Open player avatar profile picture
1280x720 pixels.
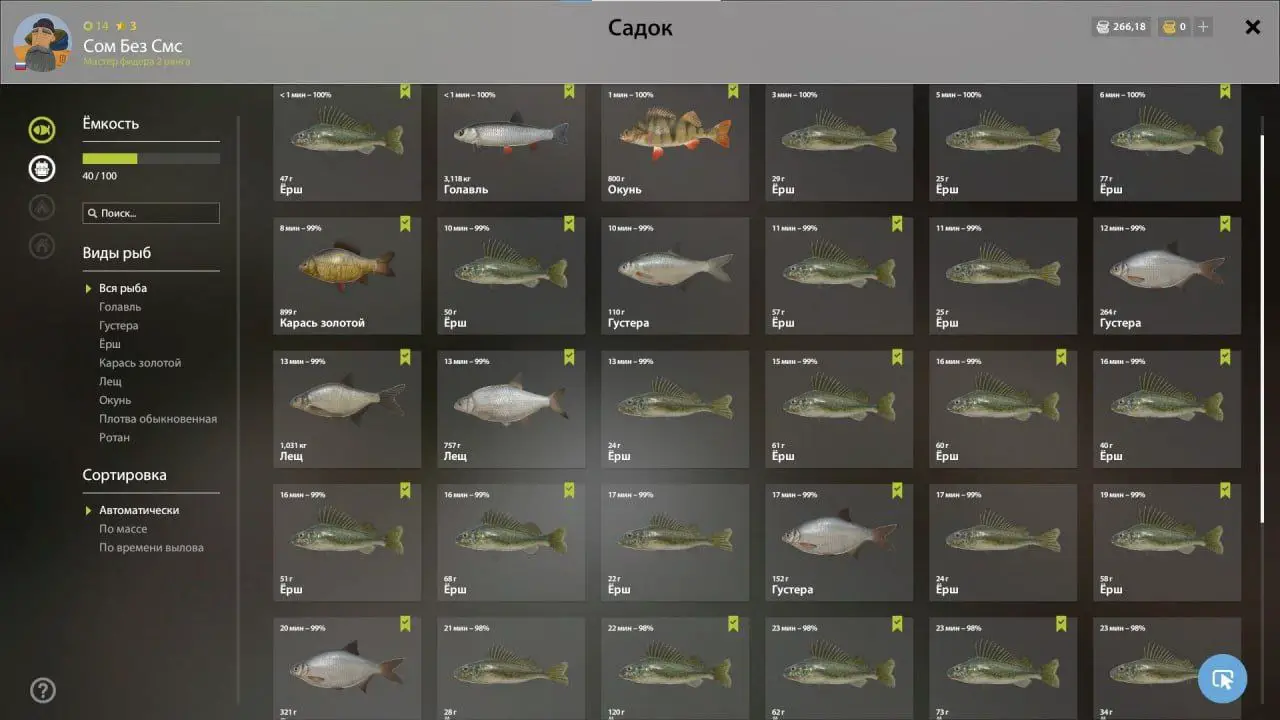click(x=42, y=43)
